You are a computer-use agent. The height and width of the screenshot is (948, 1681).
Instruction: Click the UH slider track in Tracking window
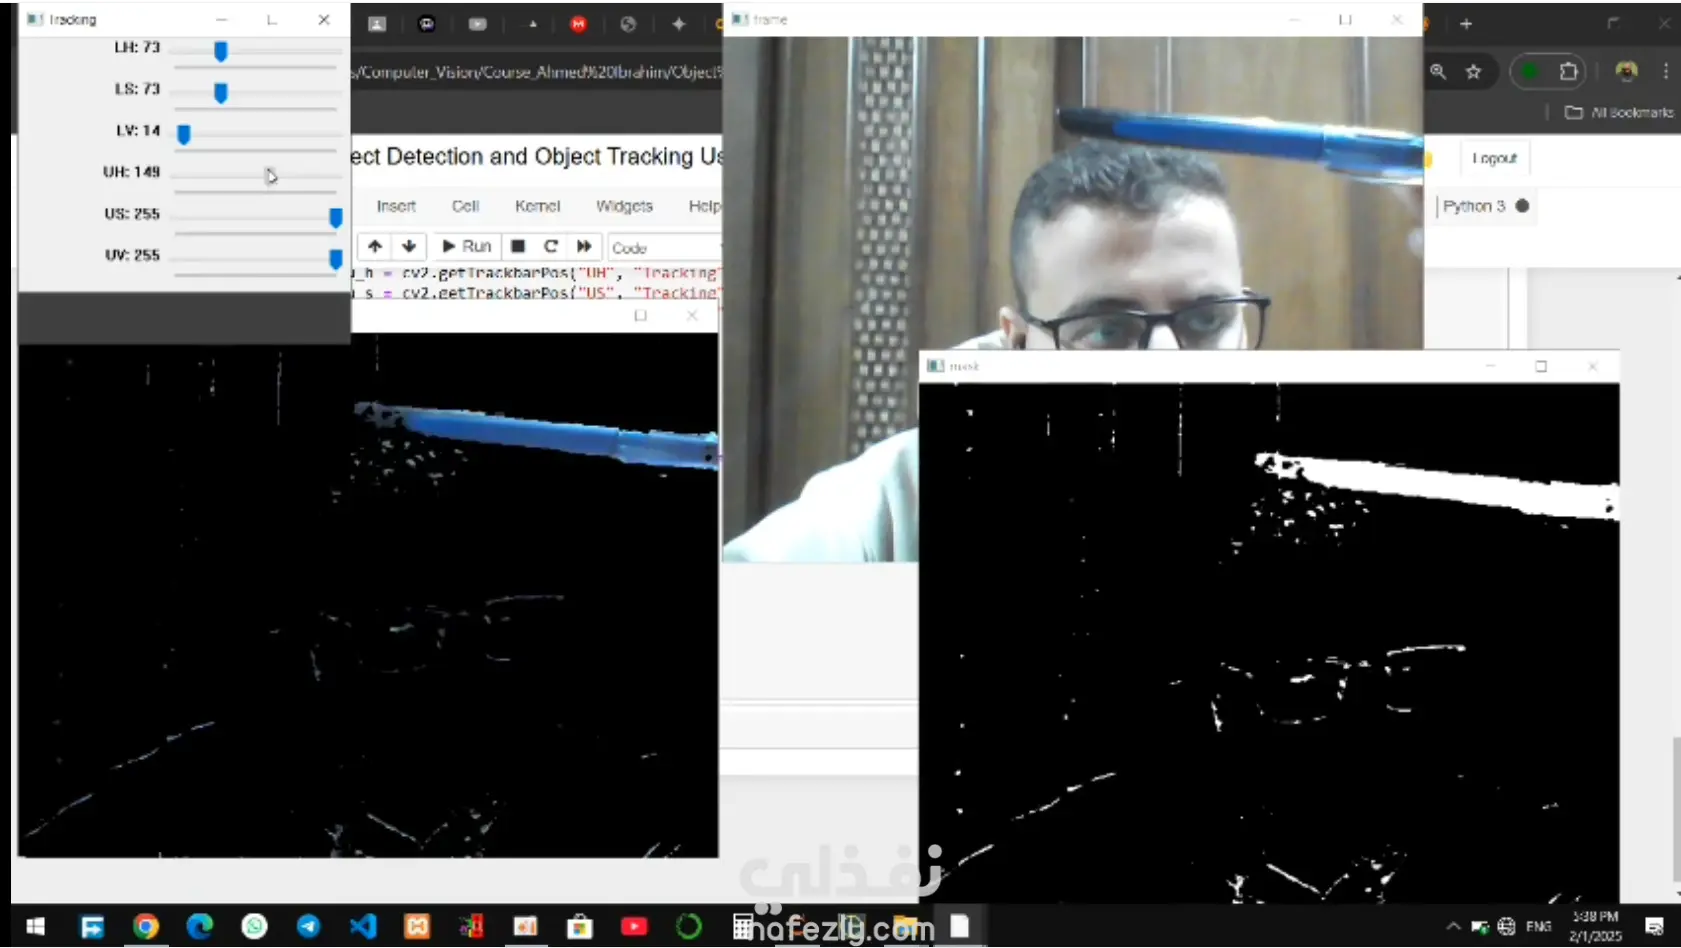[257, 176]
